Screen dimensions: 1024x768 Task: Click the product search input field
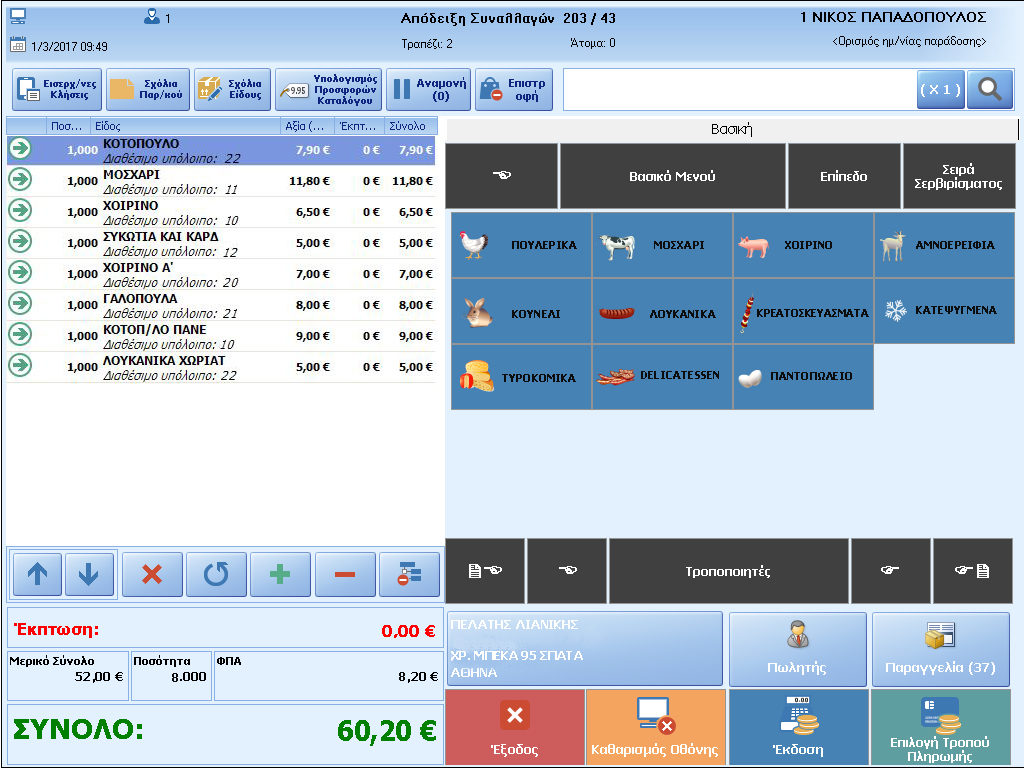[740, 89]
